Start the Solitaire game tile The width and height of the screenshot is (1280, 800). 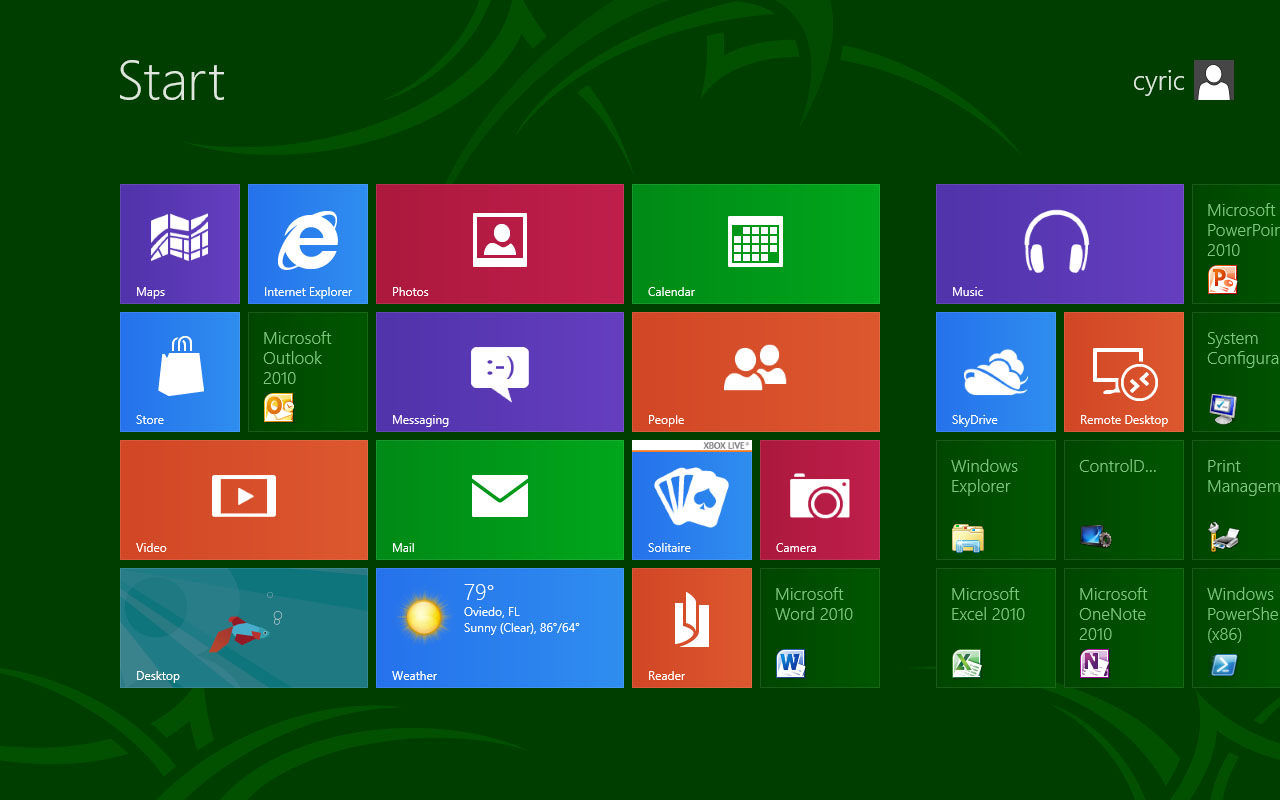pos(692,500)
